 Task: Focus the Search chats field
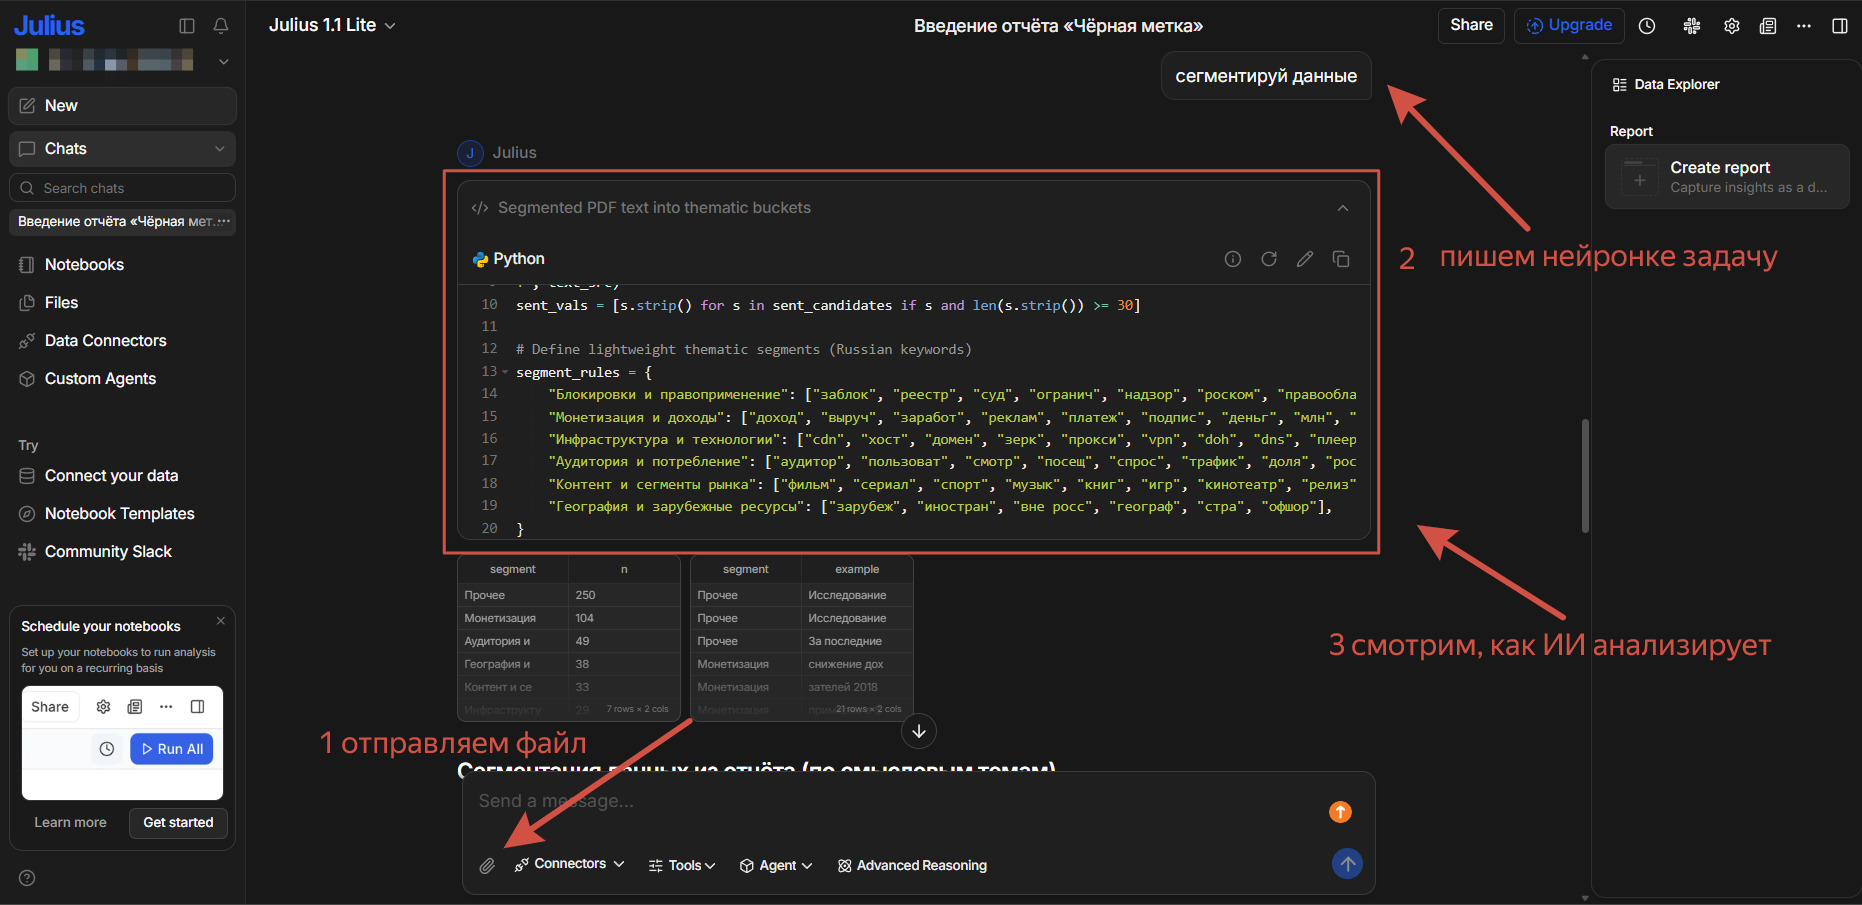tap(122, 188)
